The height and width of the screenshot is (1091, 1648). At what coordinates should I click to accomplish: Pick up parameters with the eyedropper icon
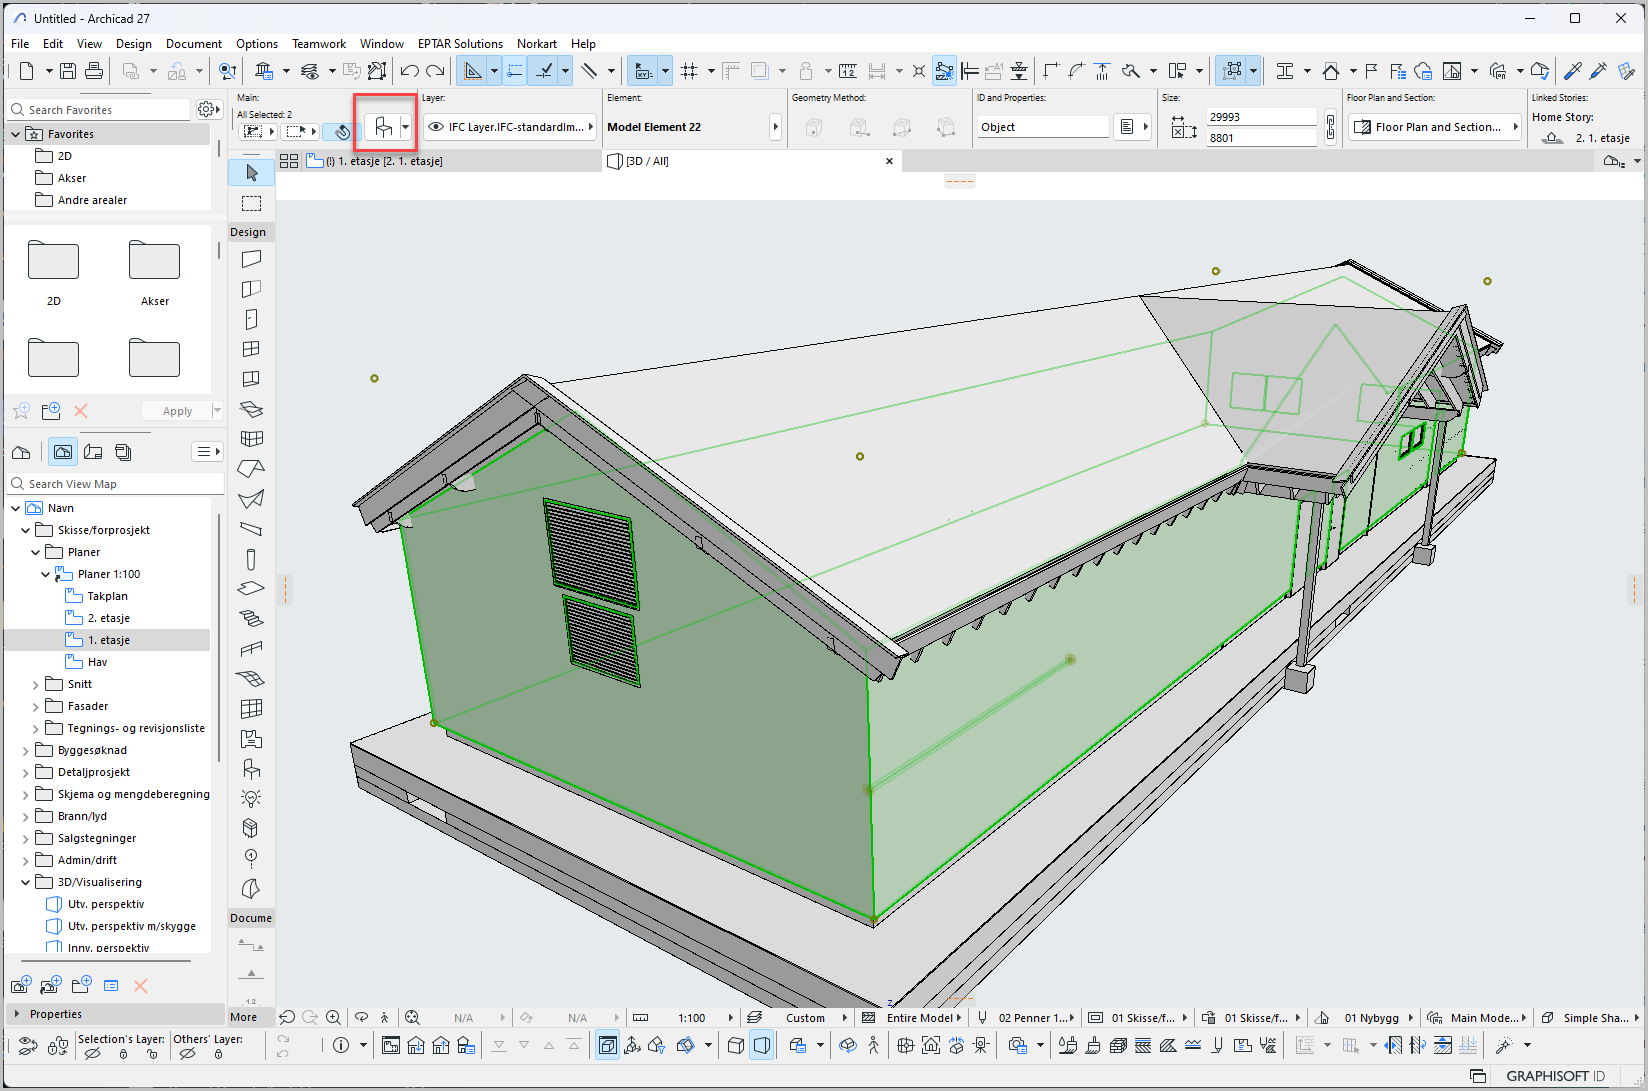[1572, 71]
